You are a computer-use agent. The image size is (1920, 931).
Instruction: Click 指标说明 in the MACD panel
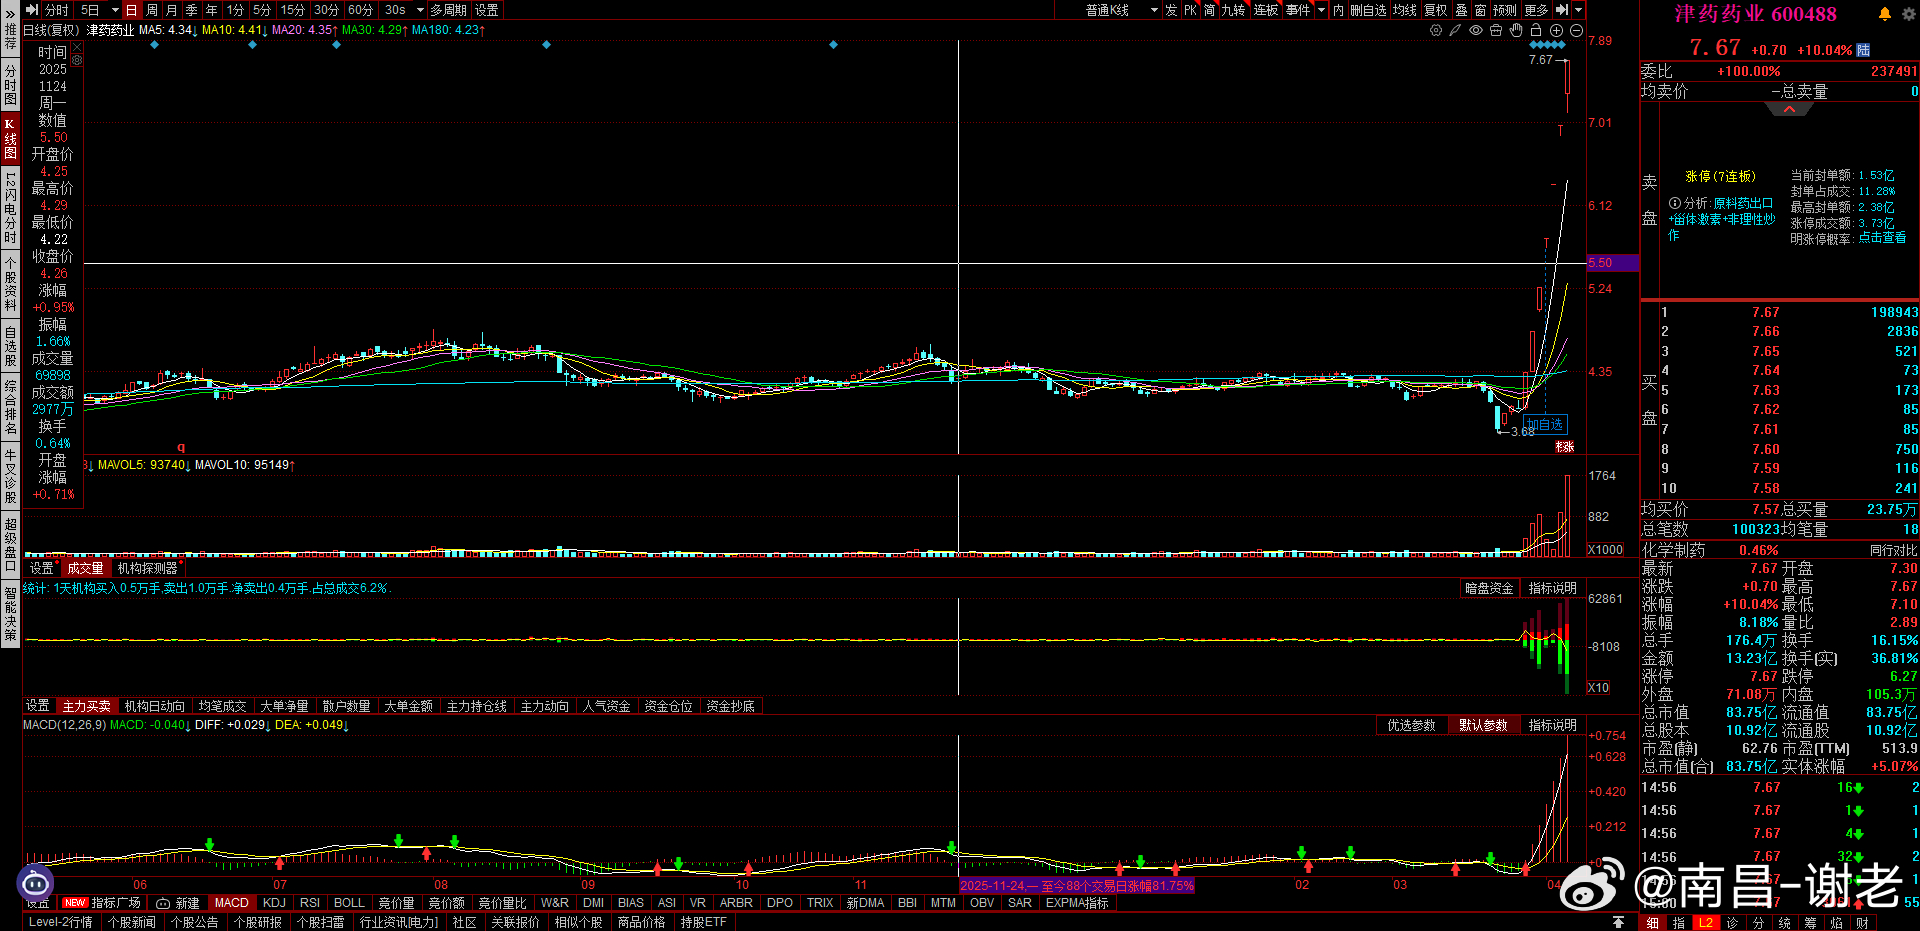pos(1553,726)
